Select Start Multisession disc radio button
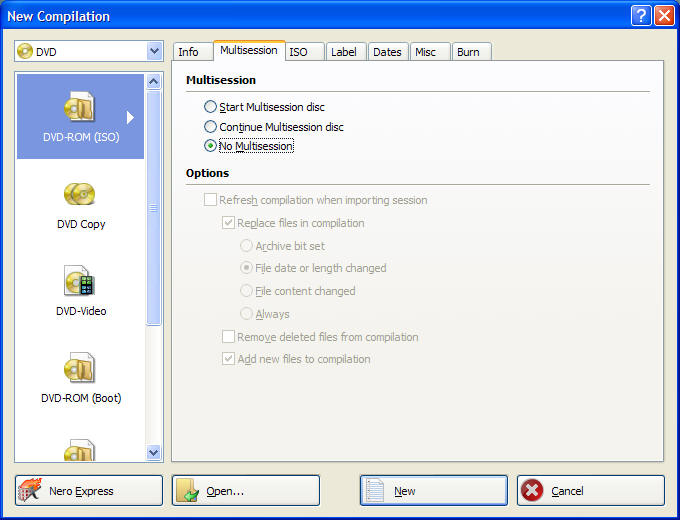This screenshot has width=680, height=520. (210, 107)
